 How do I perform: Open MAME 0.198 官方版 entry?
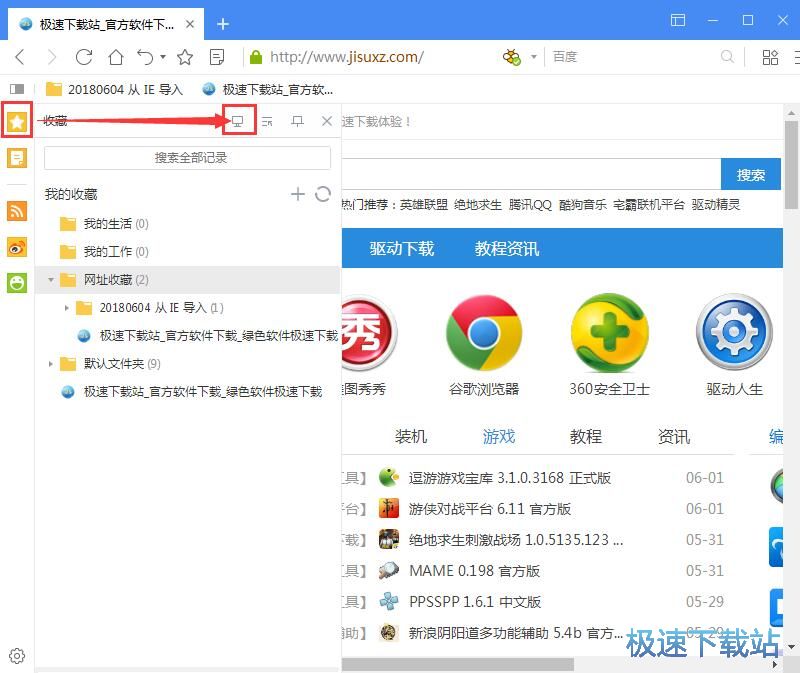(474, 570)
